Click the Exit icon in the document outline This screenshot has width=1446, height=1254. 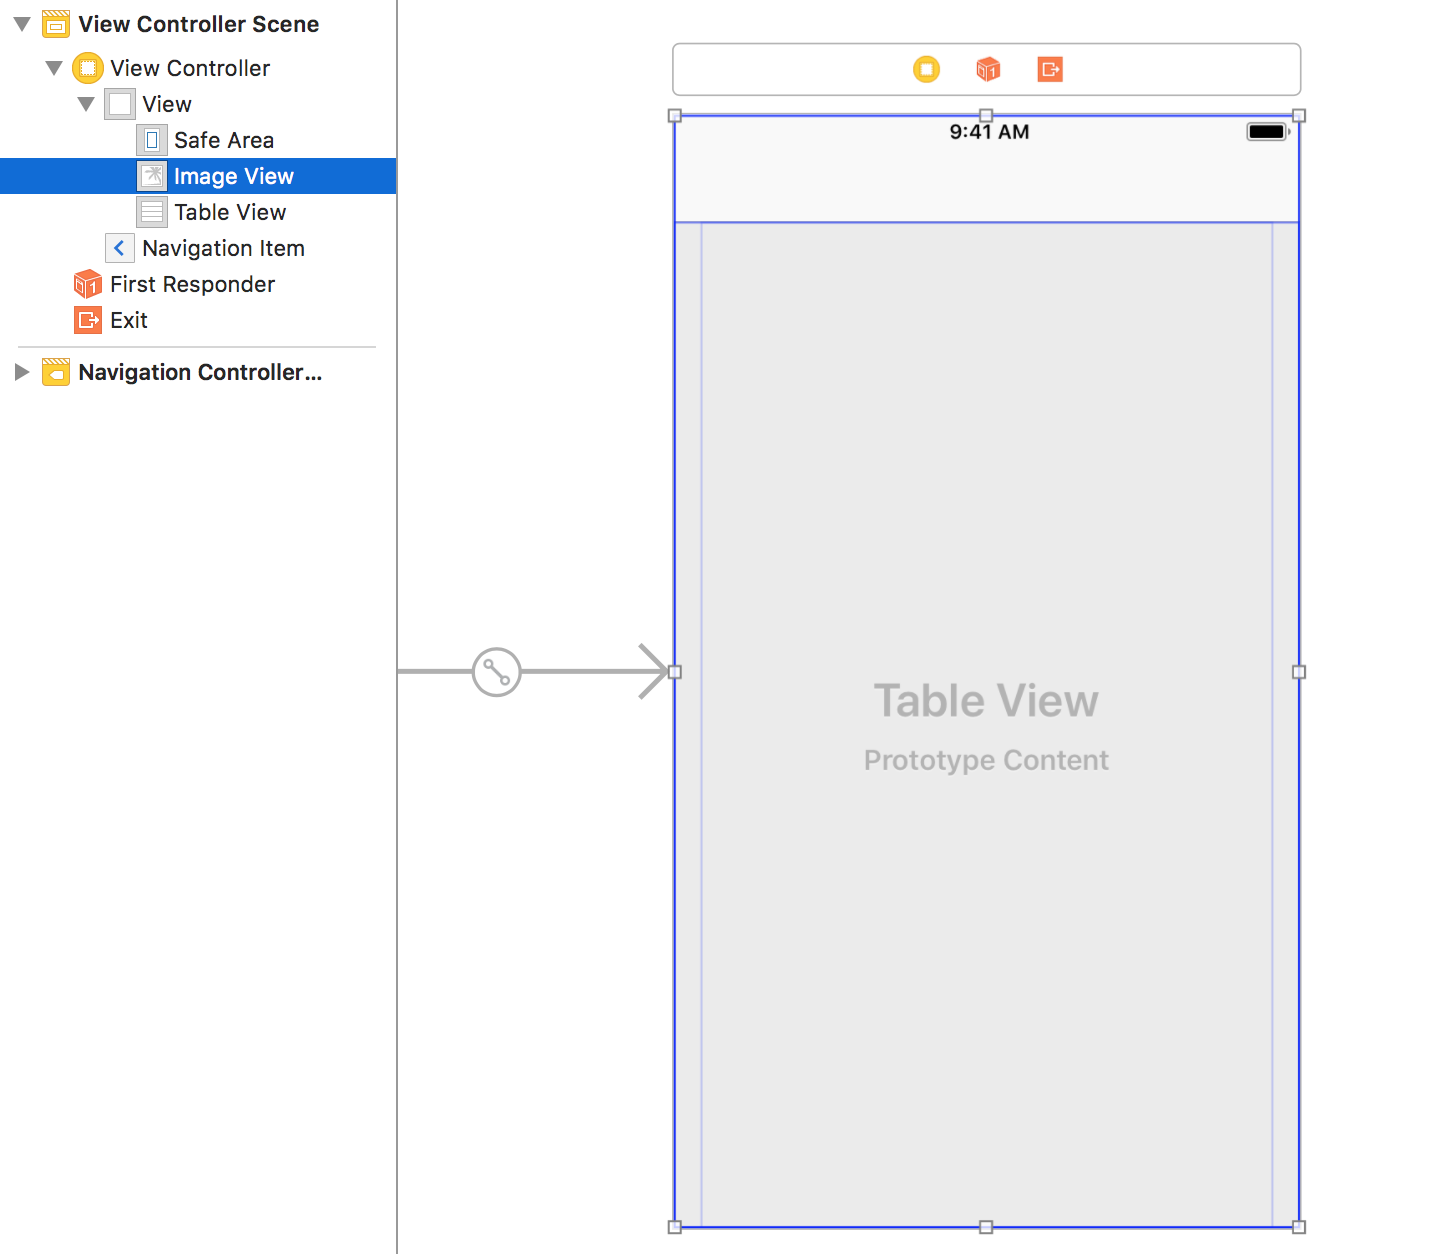point(88,320)
